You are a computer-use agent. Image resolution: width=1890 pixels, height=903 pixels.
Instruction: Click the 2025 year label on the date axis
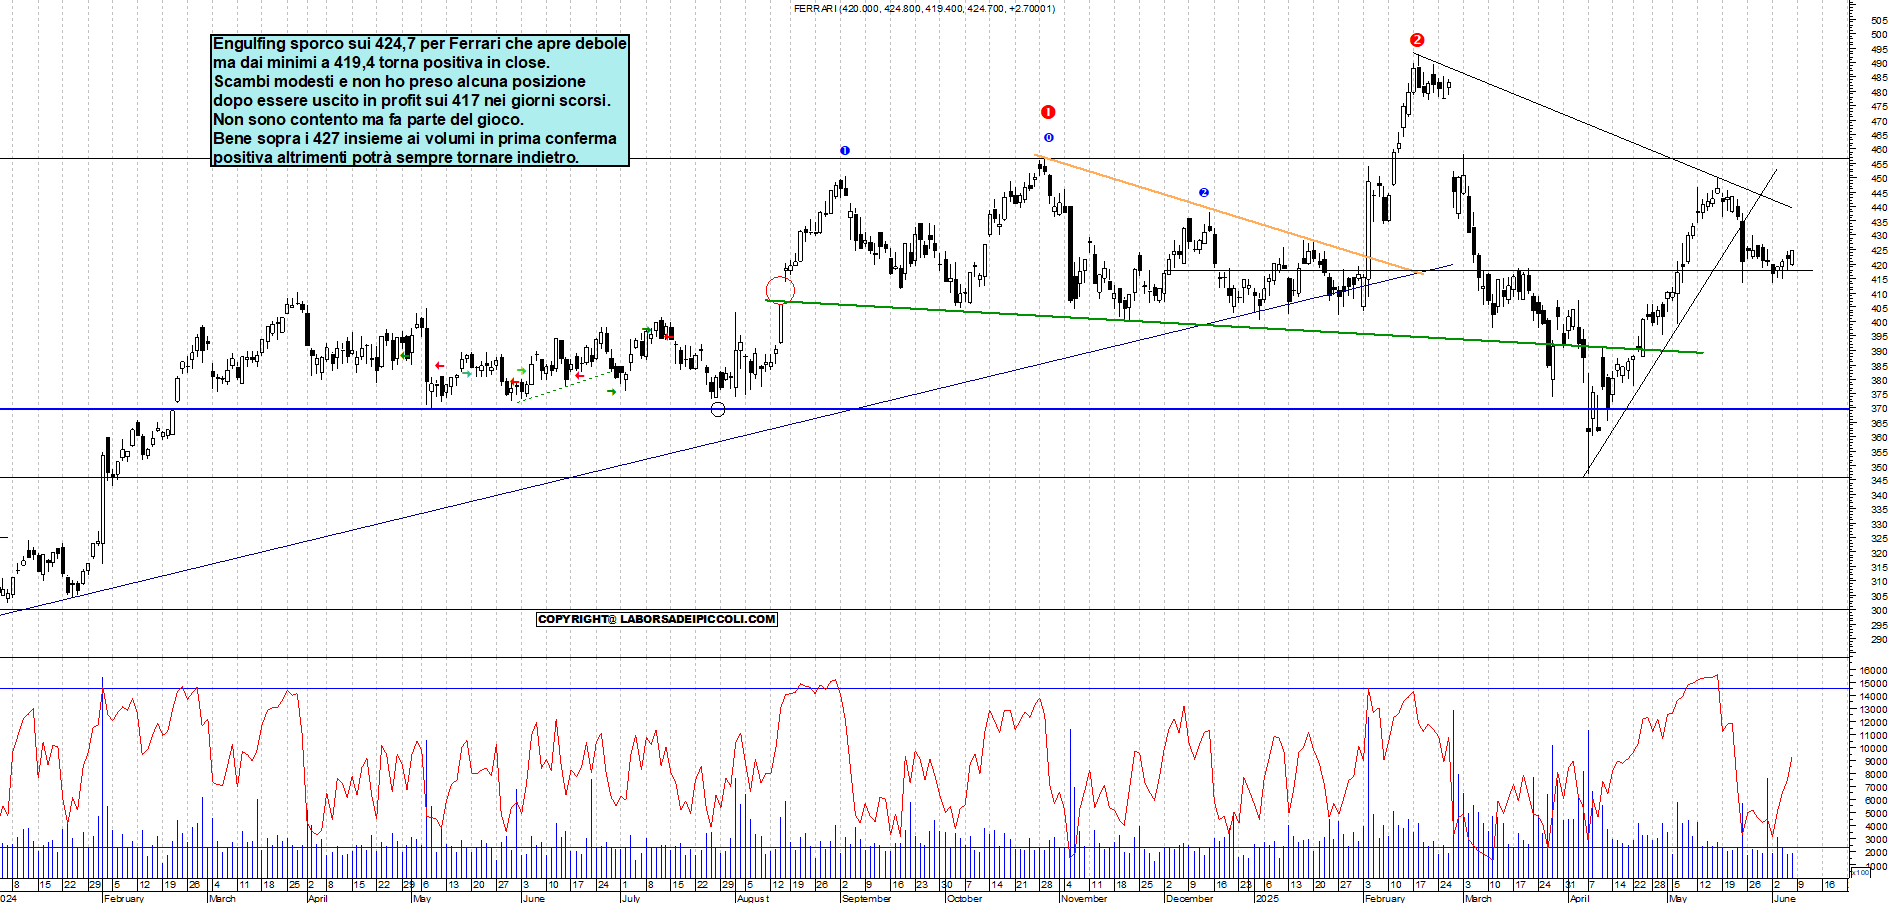click(1267, 898)
